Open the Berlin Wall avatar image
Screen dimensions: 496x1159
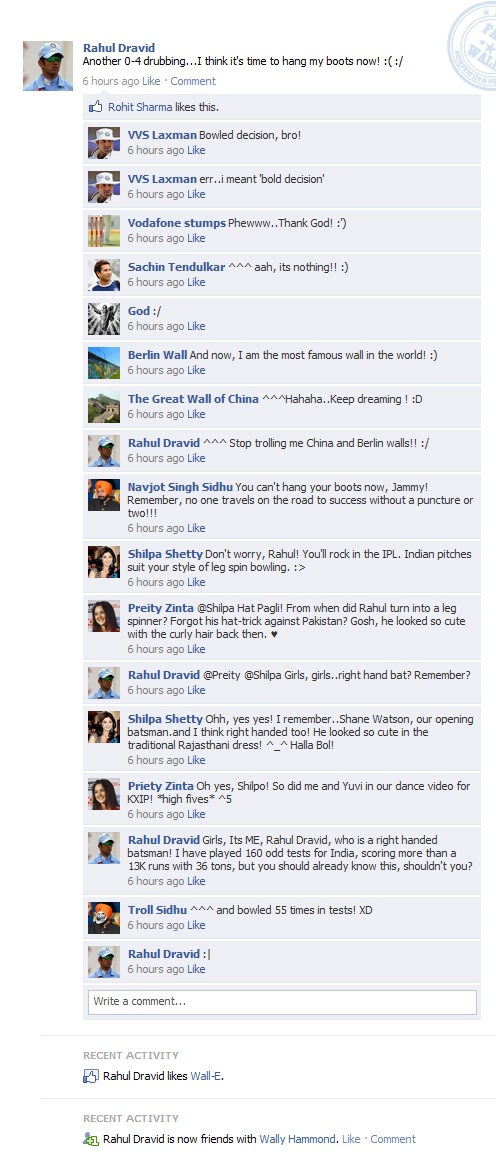[x=103, y=363]
